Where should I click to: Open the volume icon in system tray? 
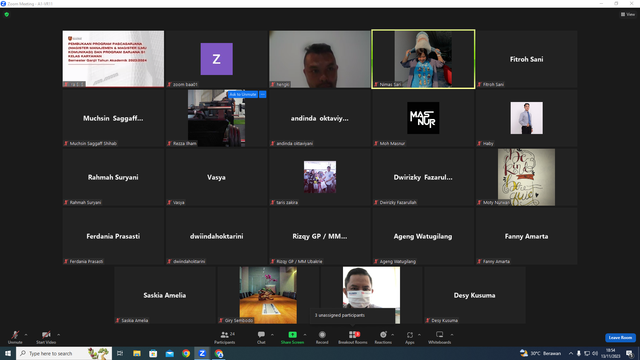(595, 353)
